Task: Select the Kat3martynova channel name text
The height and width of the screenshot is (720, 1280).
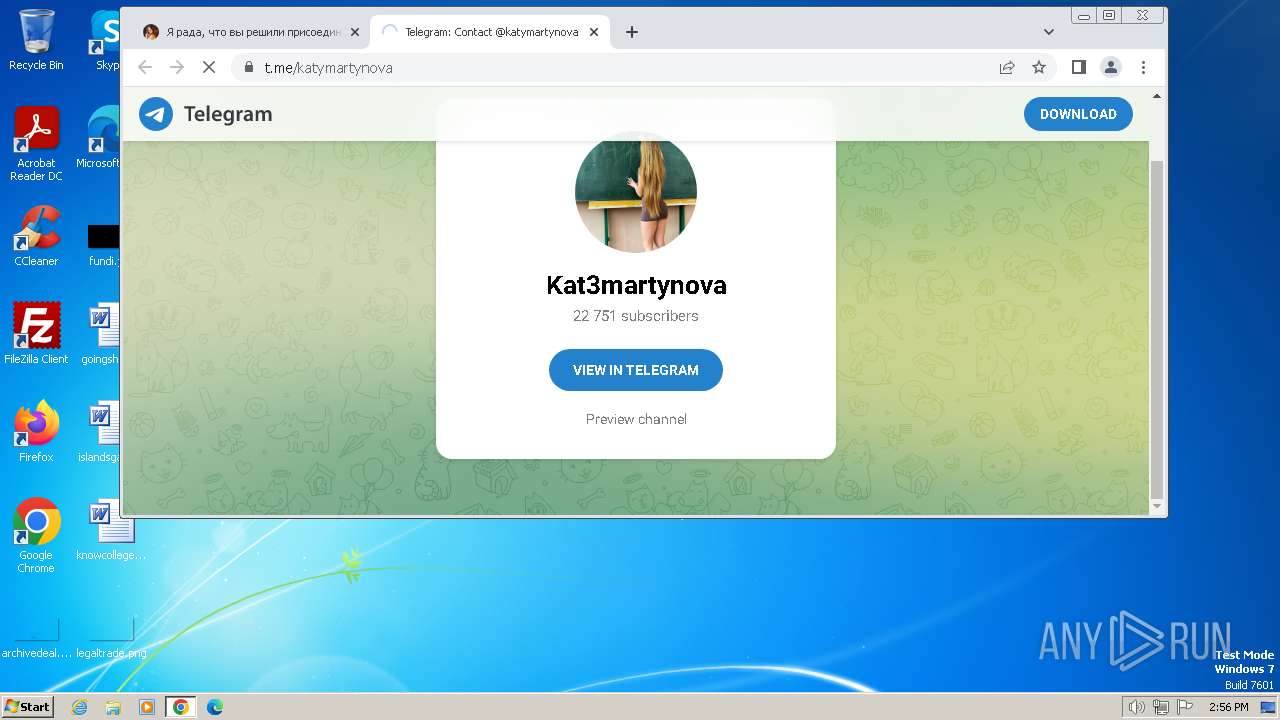Action: 636,285
